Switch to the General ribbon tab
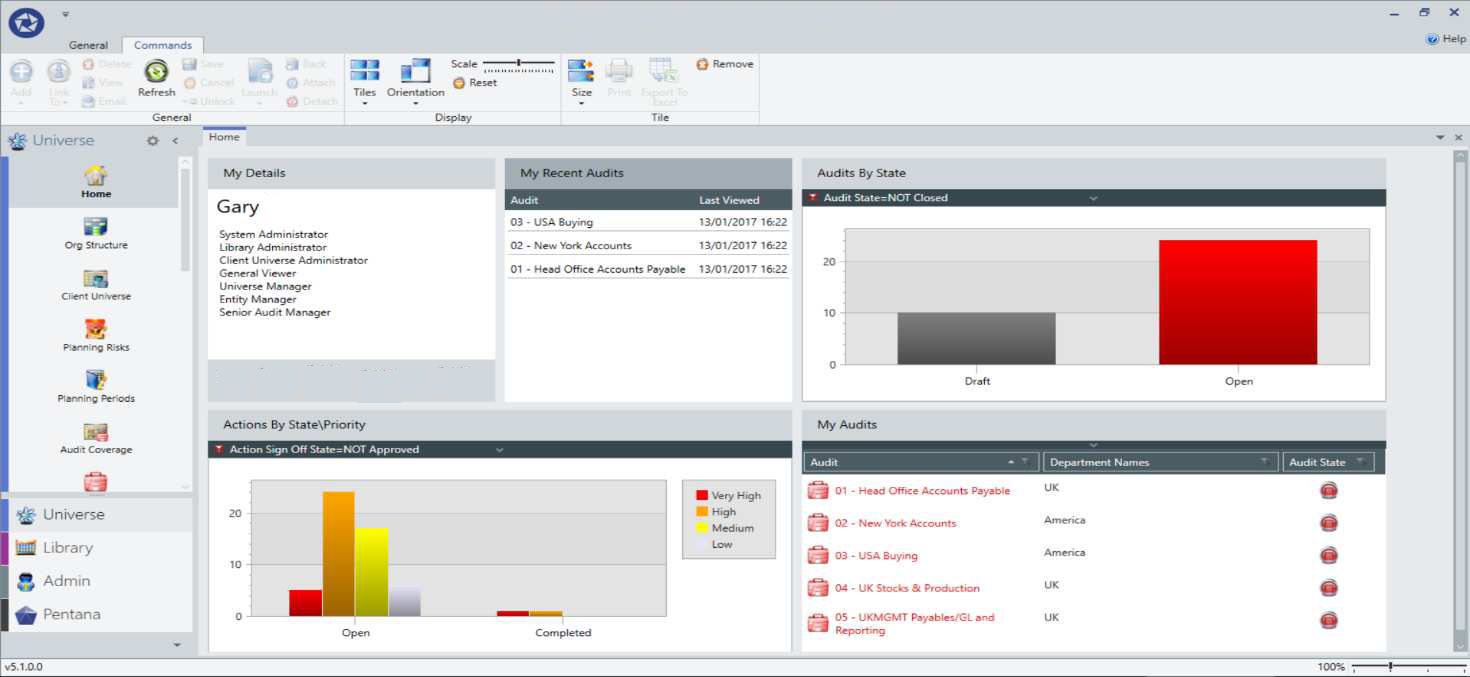1470x677 pixels. click(x=88, y=45)
